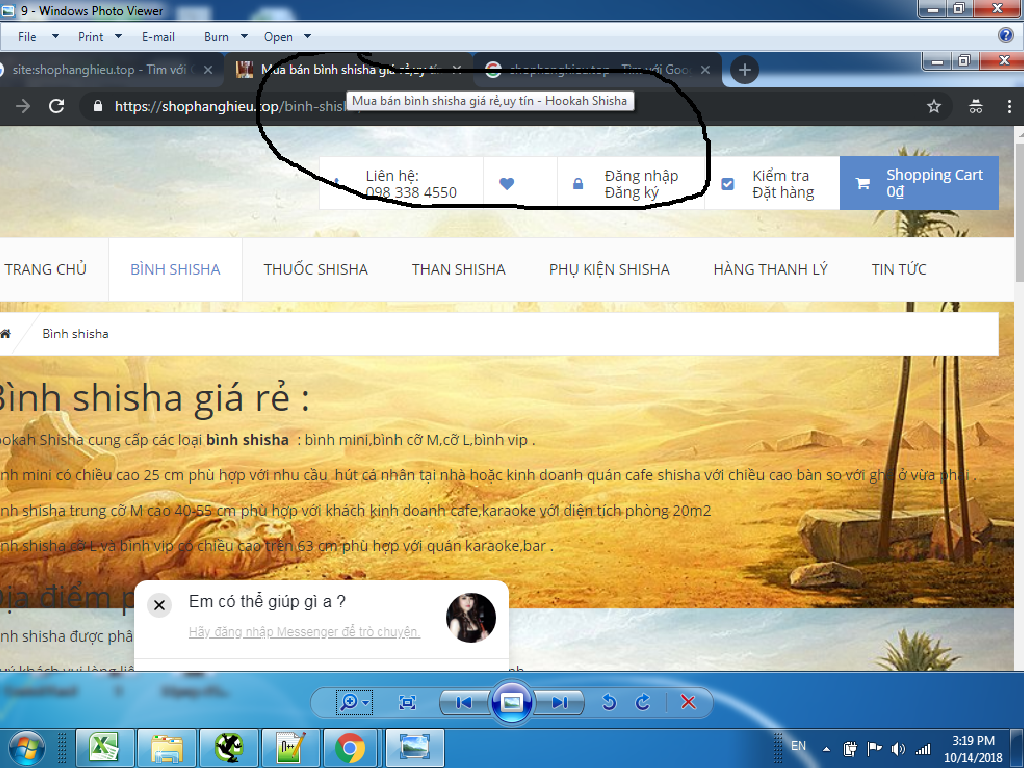This screenshot has height=768, width=1024.
Task: Open the Shopping Cart button
Action: pos(919,183)
